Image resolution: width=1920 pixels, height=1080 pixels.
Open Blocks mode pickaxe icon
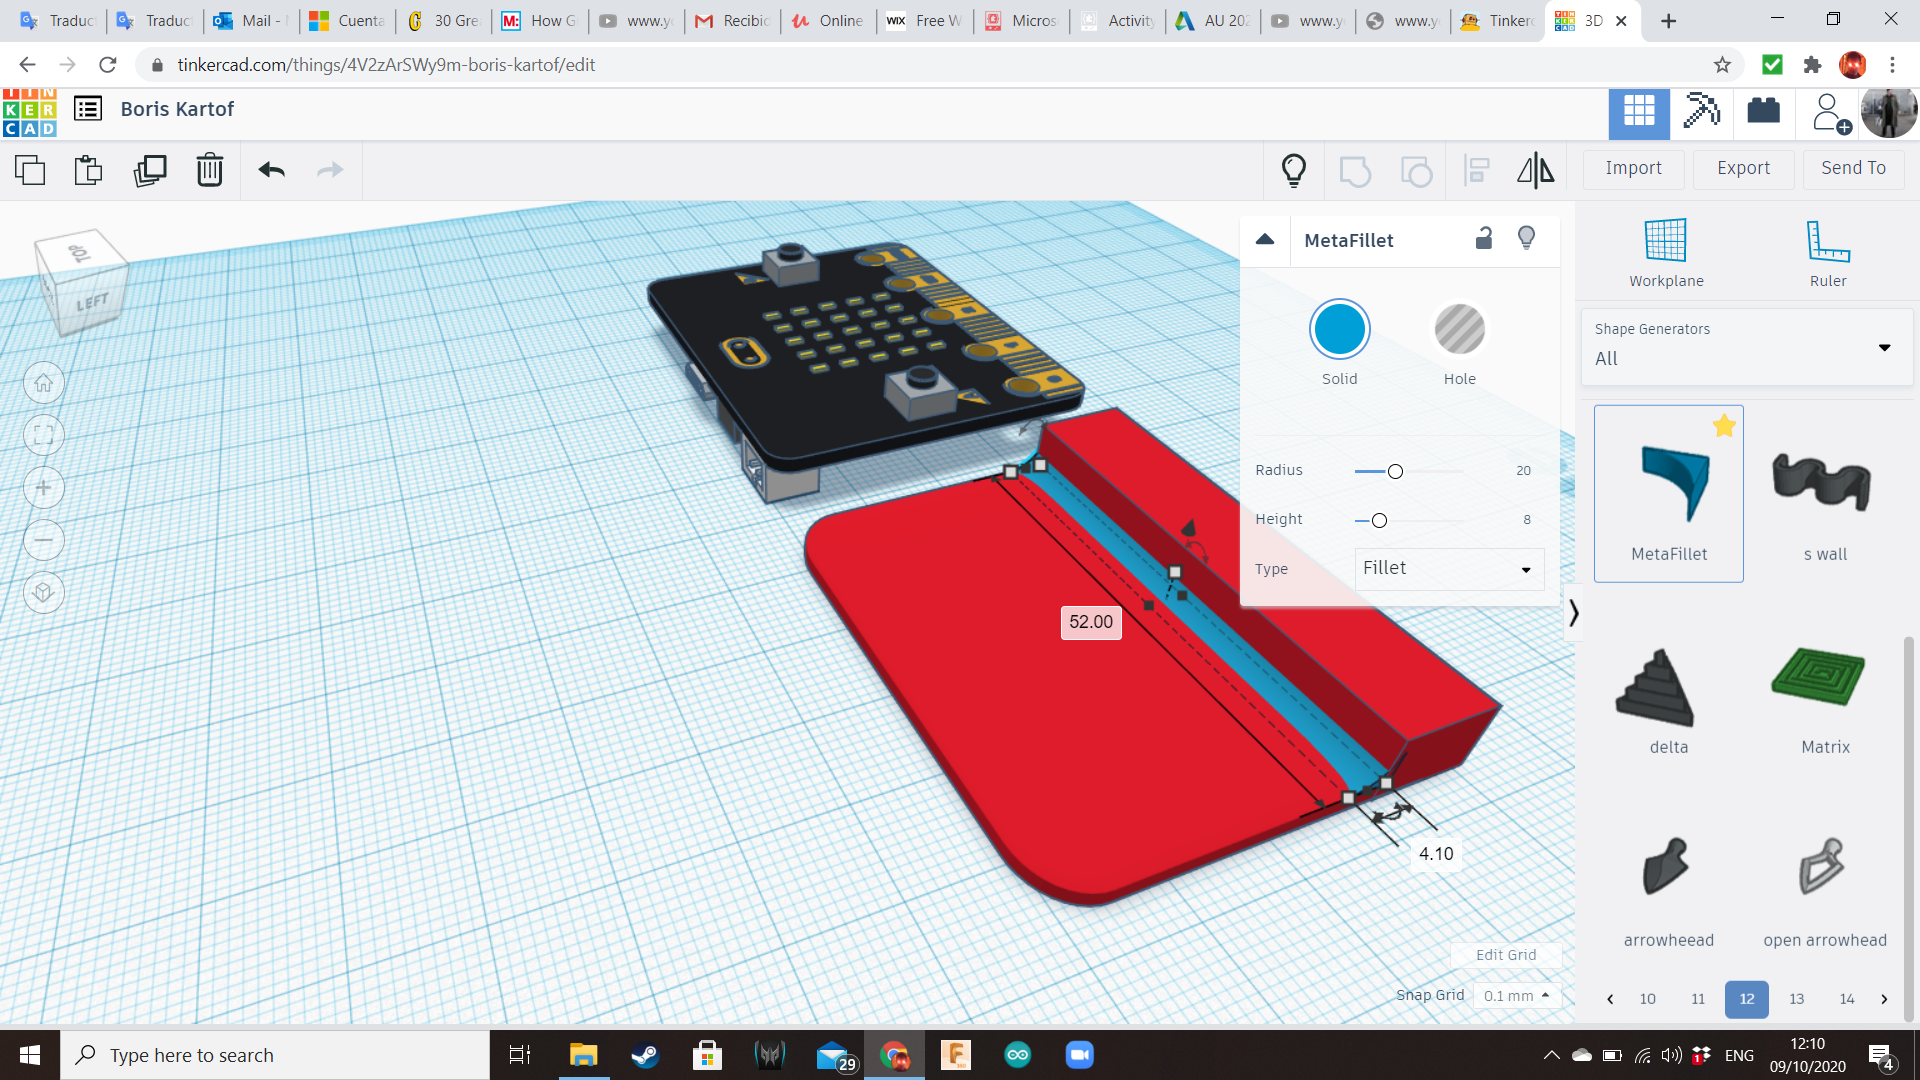pos(1701,111)
